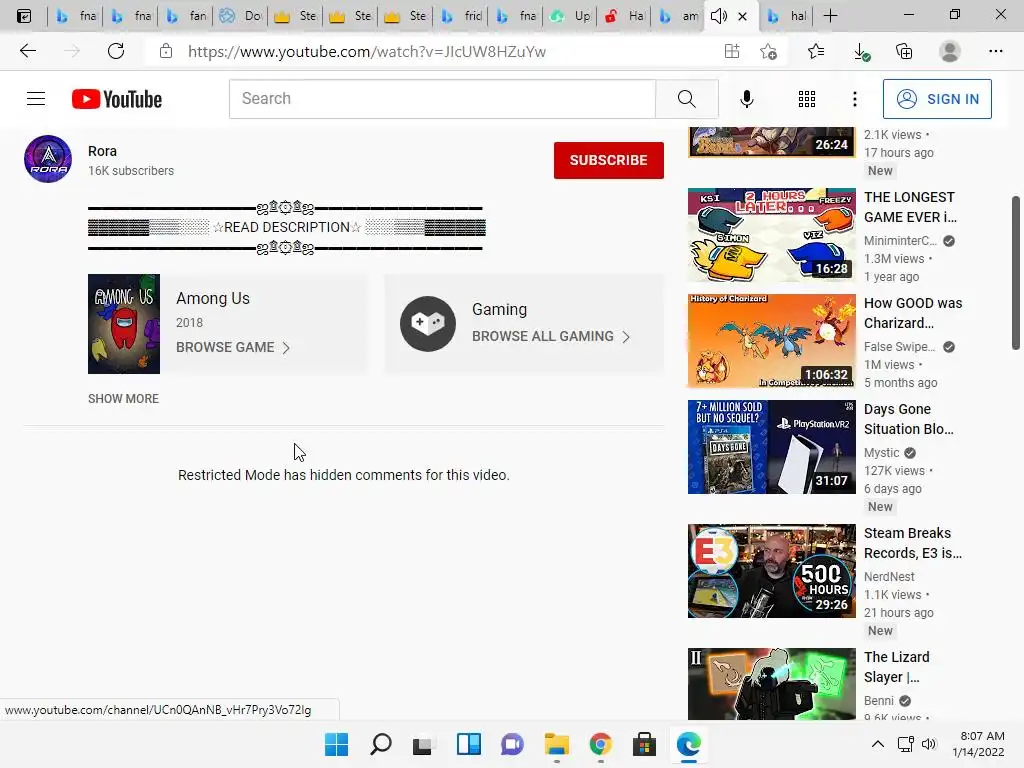This screenshot has height=768, width=1024.
Task: Launch Google Chrome from taskbar
Action: coord(600,744)
